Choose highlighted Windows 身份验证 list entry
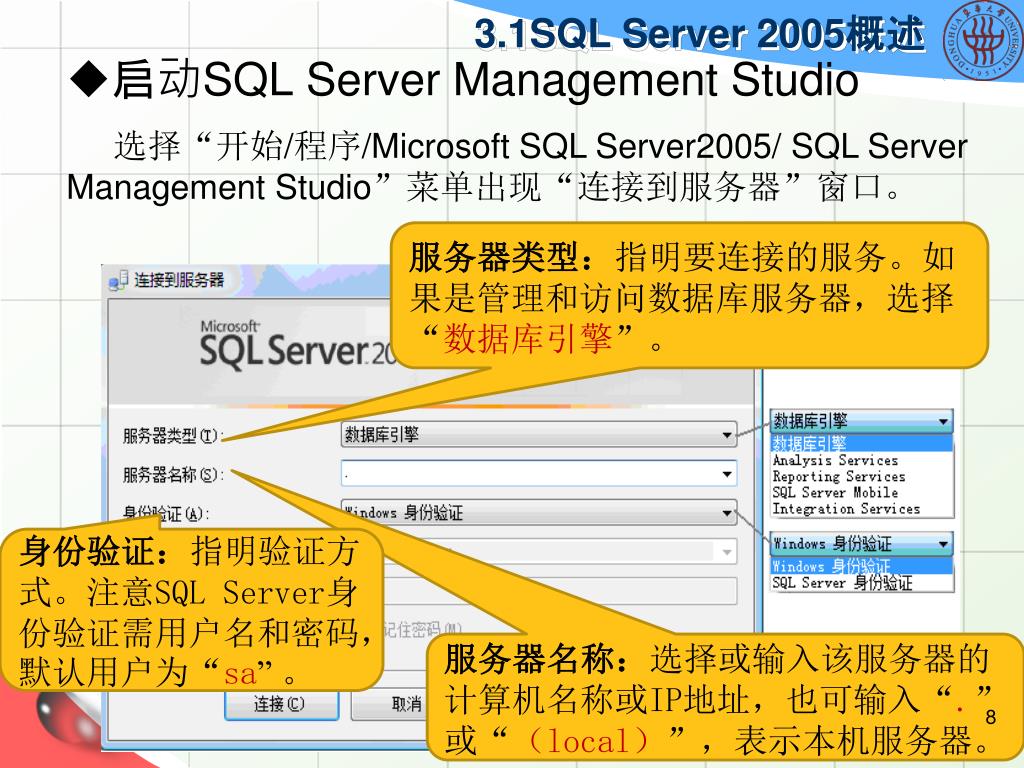 (x=861, y=566)
